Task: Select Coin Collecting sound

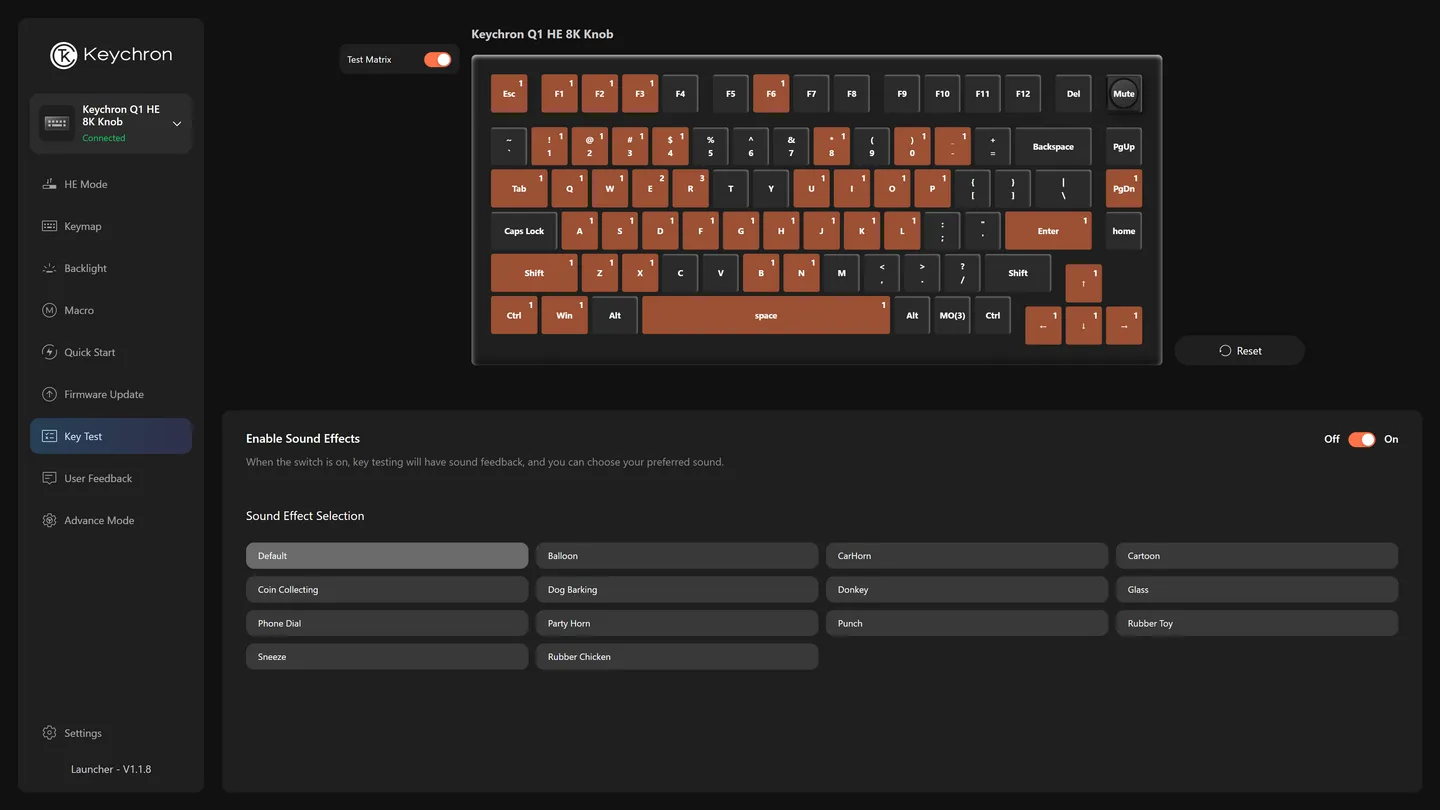Action: pos(387,590)
